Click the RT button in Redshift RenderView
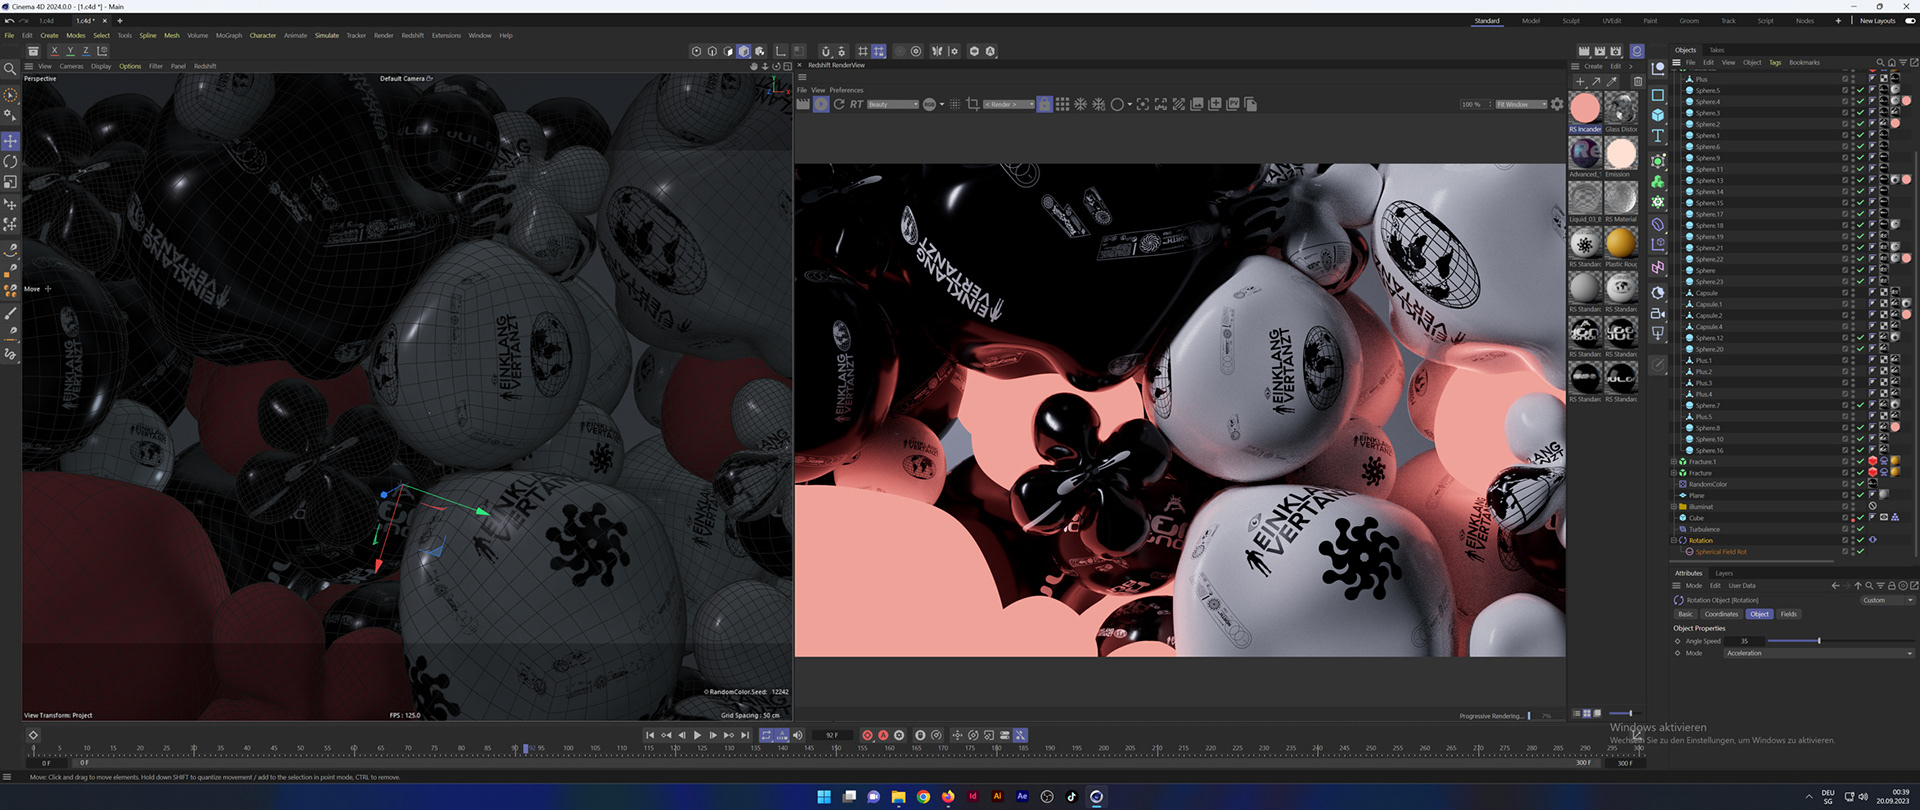Viewport: 1920px width, 810px height. [x=857, y=104]
